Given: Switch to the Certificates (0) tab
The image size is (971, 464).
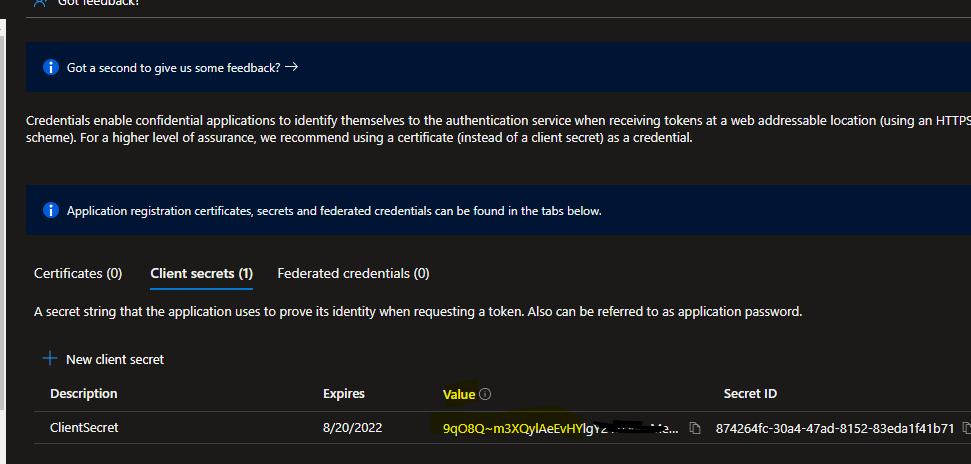Looking at the screenshot, I should point(78,273).
